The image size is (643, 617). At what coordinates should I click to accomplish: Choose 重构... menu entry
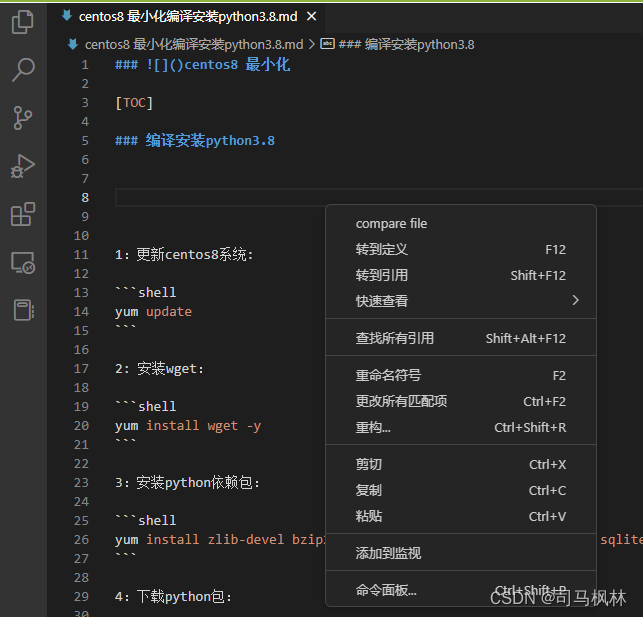pos(461,427)
